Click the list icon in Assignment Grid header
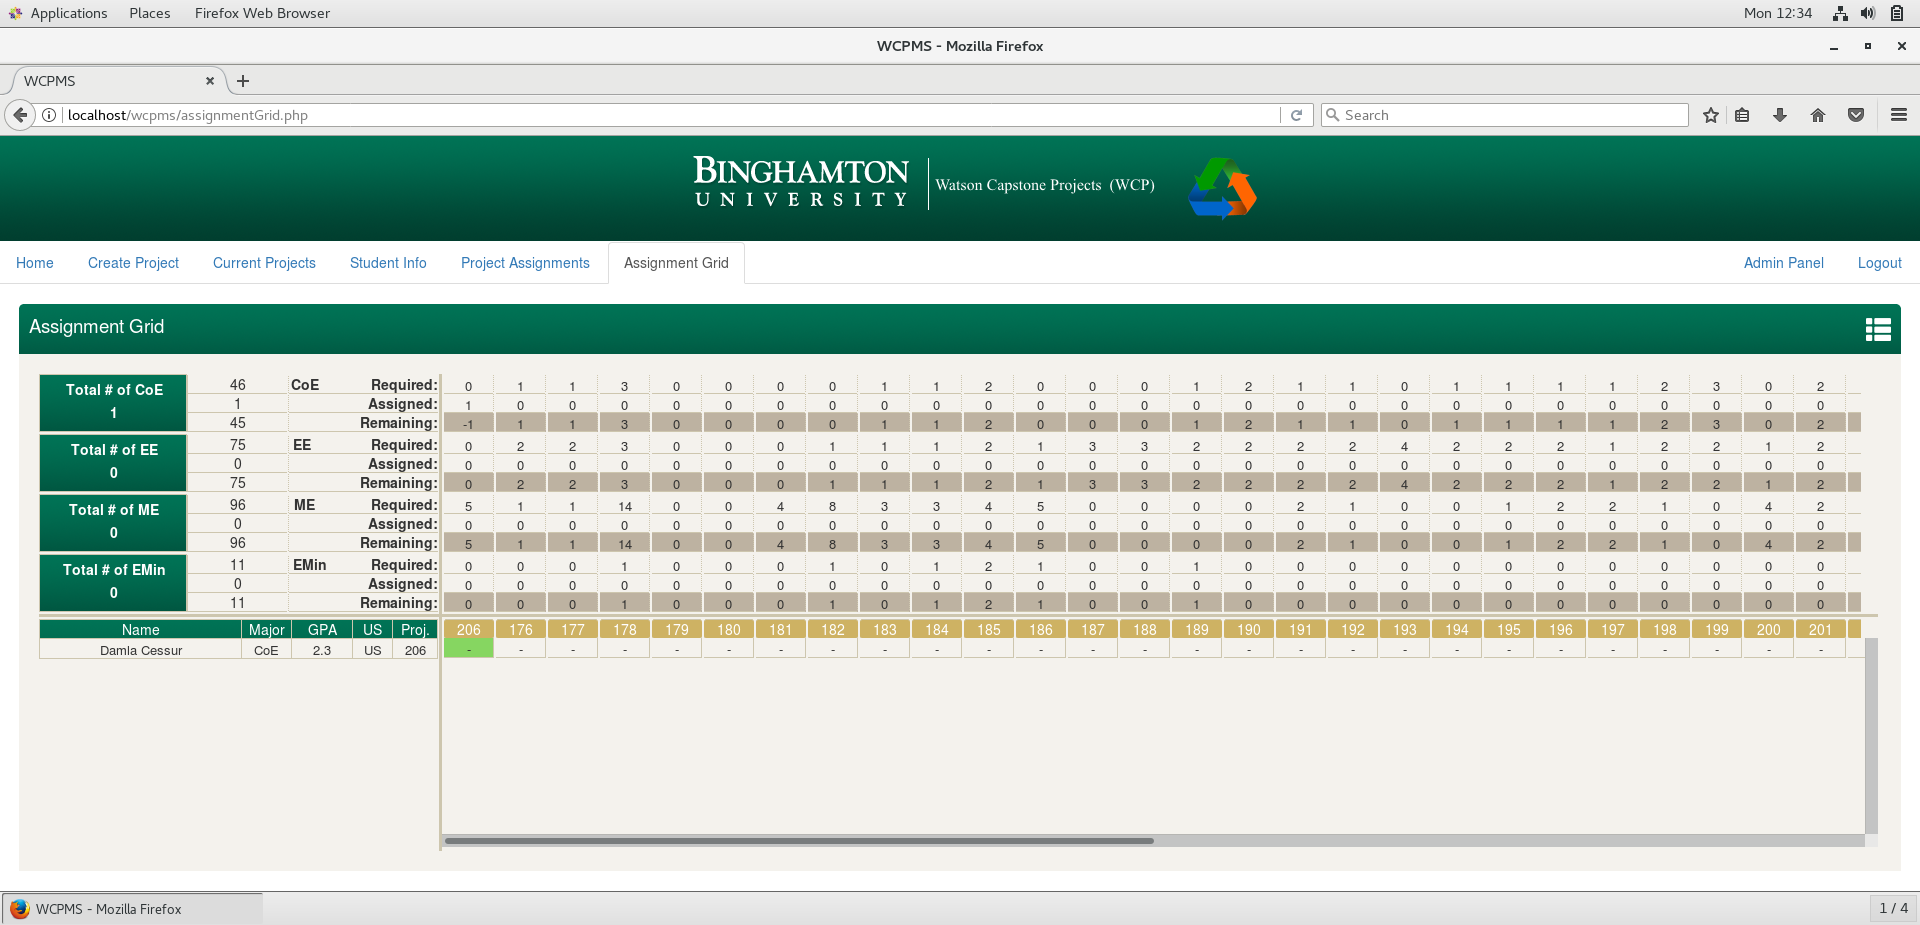This screenshot has height=925, width=1920. [x=1878, y=329]
